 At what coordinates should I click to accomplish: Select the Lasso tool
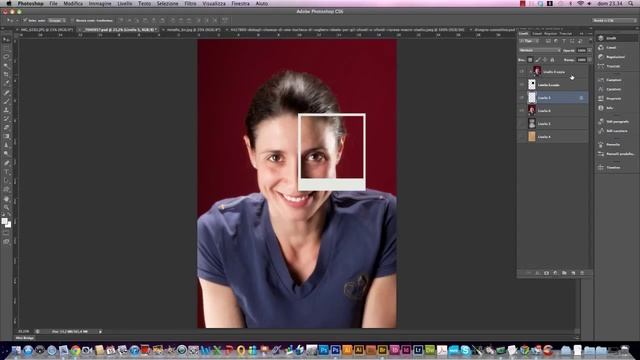tap(6, 57)
